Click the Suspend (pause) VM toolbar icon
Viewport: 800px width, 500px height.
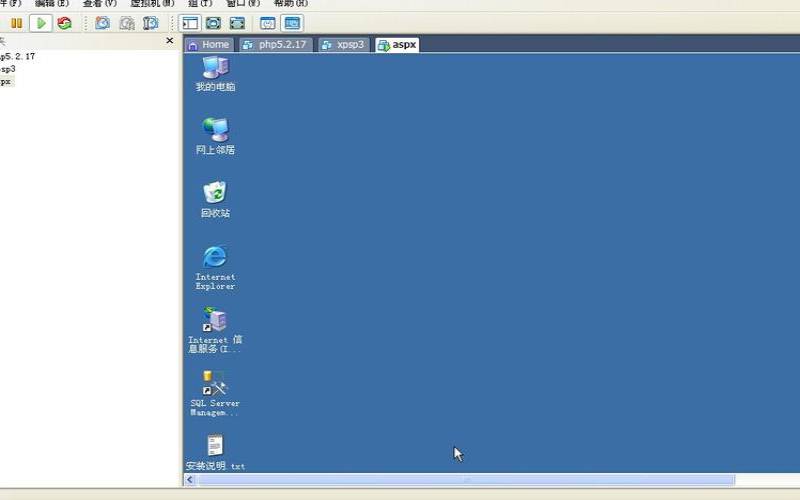pyautogui.click(x=16, y=23)
